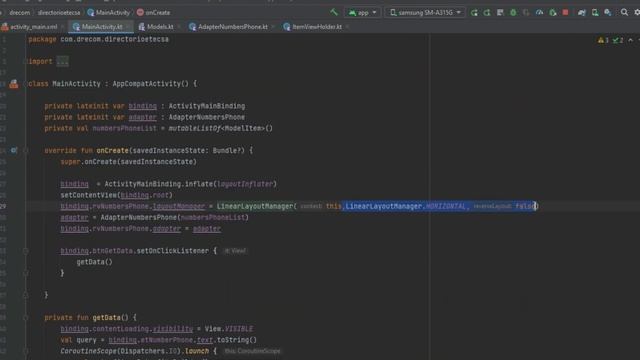Viewport: 640px width, 360px height.
Task: Click setOnClickListener on btnGetData
Action: coord(173,251)
